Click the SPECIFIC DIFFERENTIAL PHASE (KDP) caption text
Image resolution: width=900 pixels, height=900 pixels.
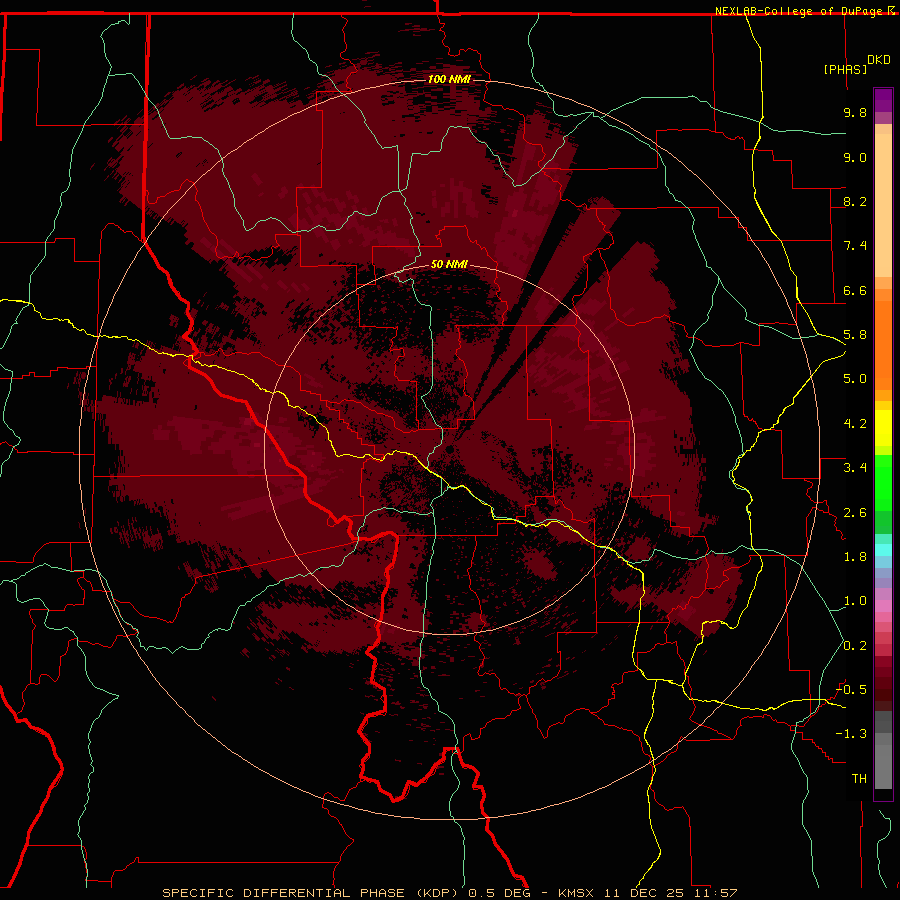[x=311, y=893]
